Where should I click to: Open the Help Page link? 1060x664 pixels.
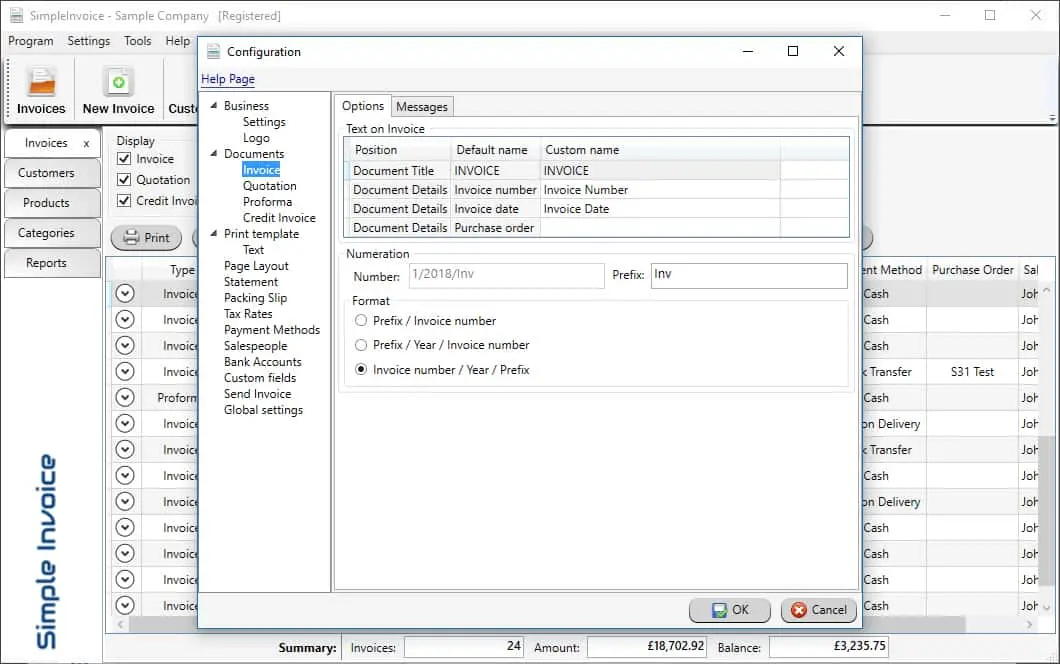(x=228, y=79)
